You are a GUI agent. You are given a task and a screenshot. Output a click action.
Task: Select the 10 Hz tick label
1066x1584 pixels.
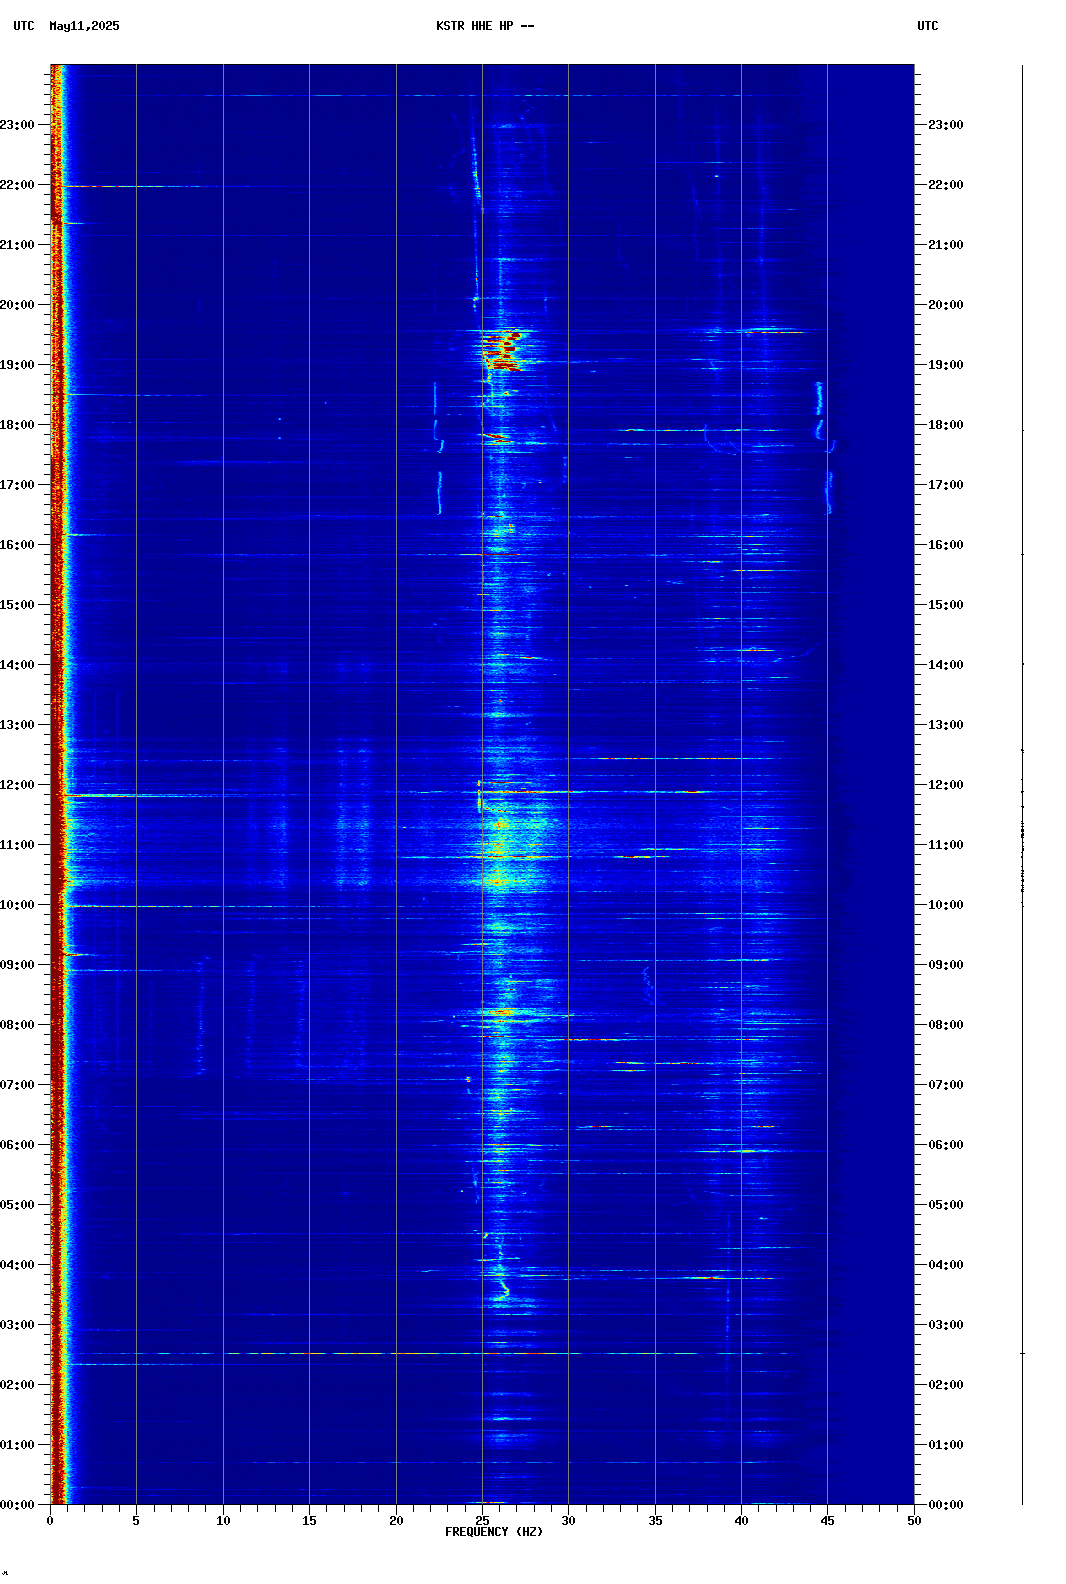223,1520
